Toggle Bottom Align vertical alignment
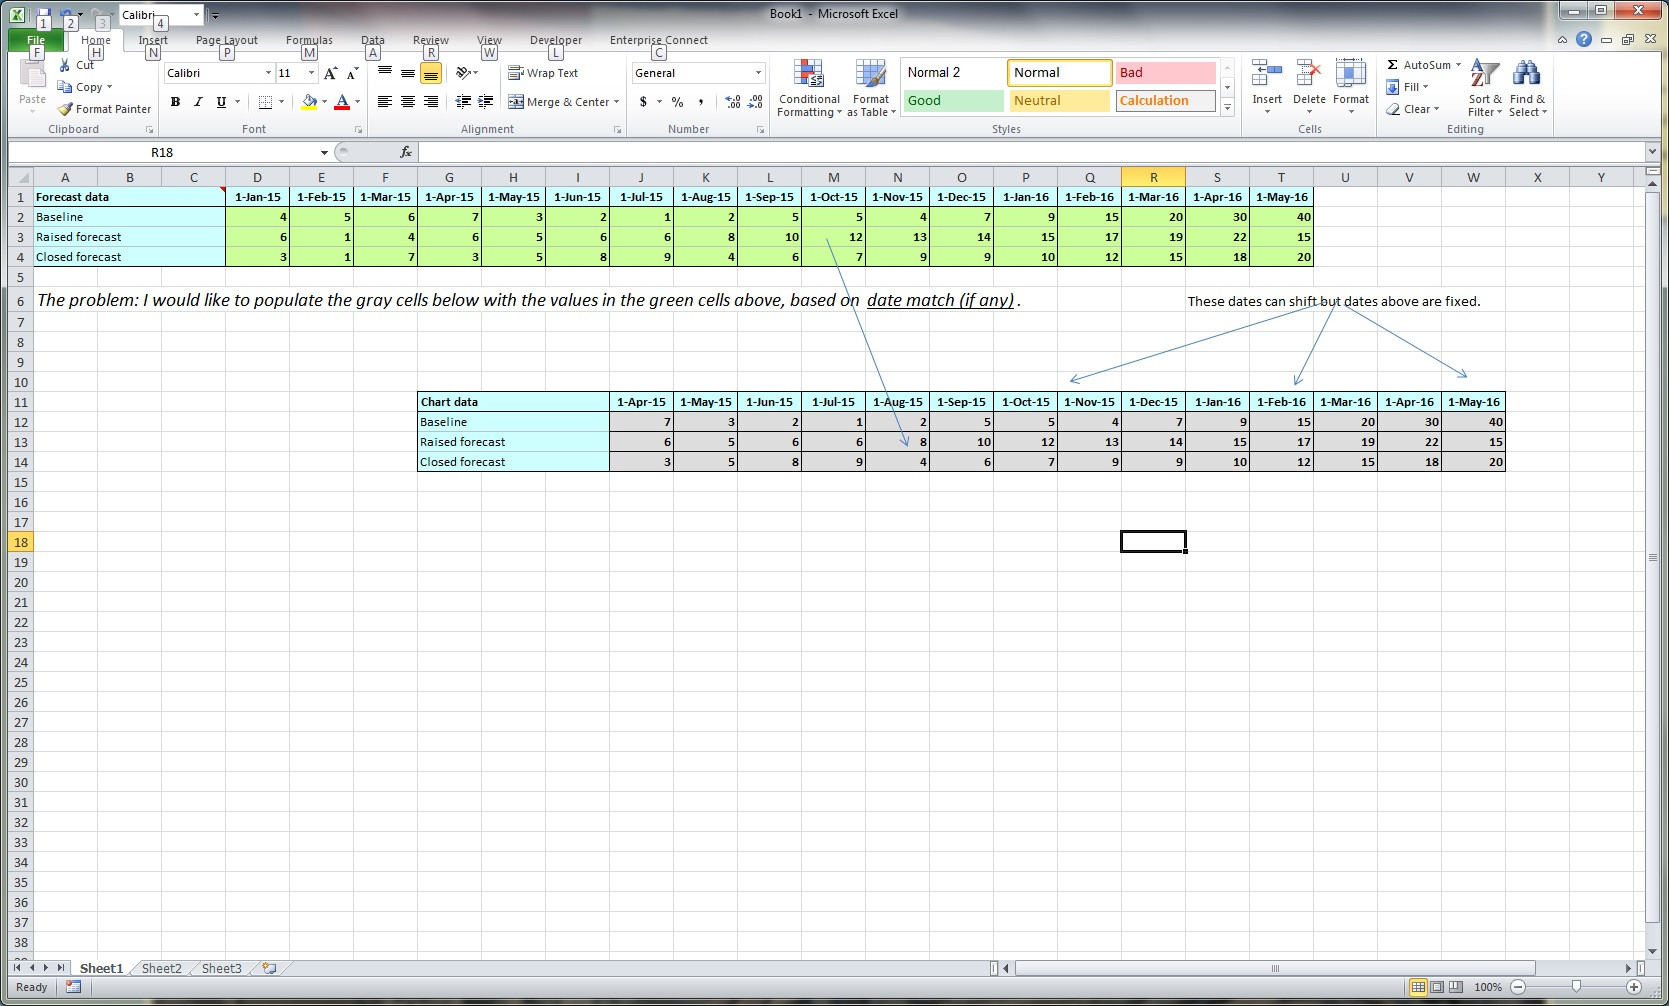The image size is (1669, 1006). [x=431, y=73]
